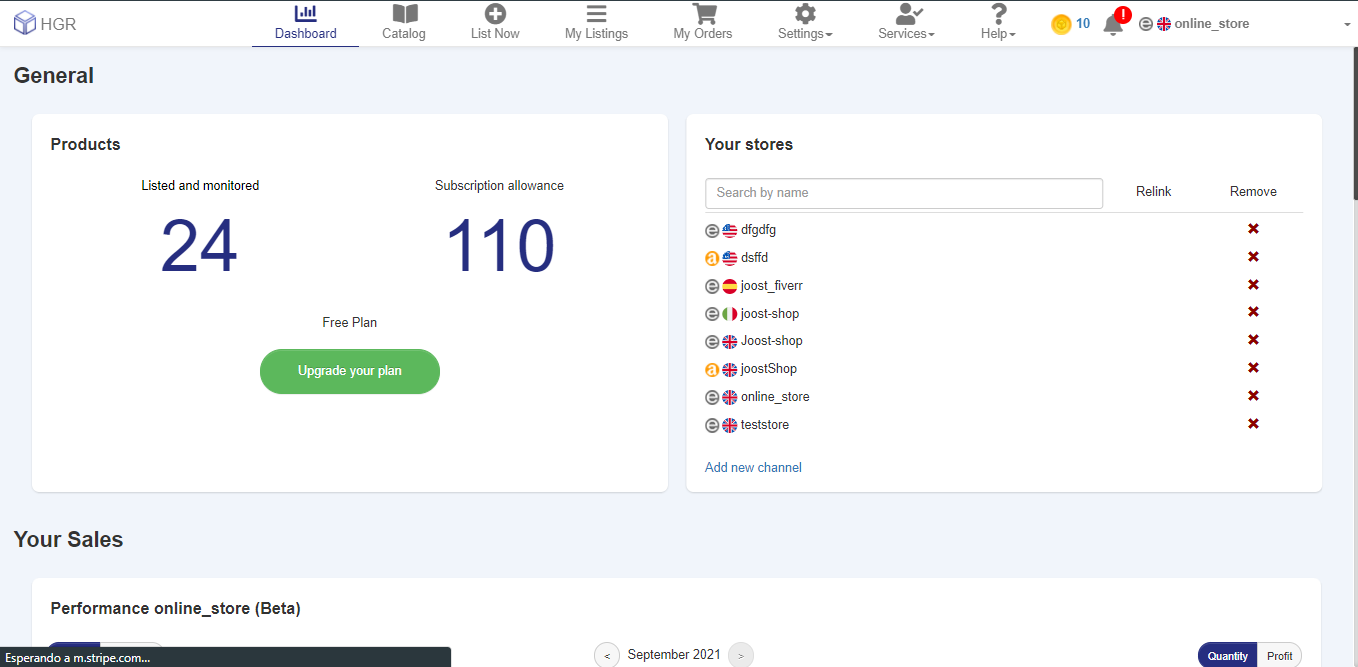The height and width of the screenshot is (667, 1358).
Task: Remove the Joost-shop UK store
Action: point(1253,340)
